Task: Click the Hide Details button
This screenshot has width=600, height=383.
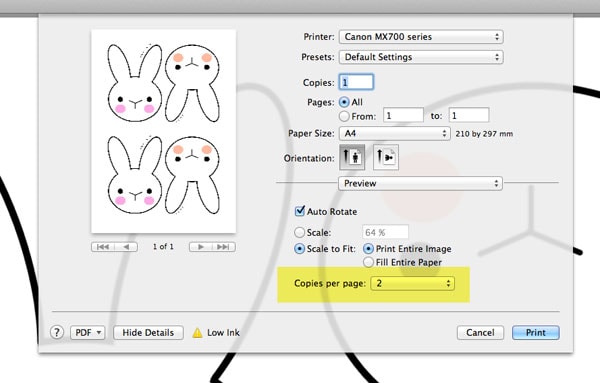Action: point(148,332)
